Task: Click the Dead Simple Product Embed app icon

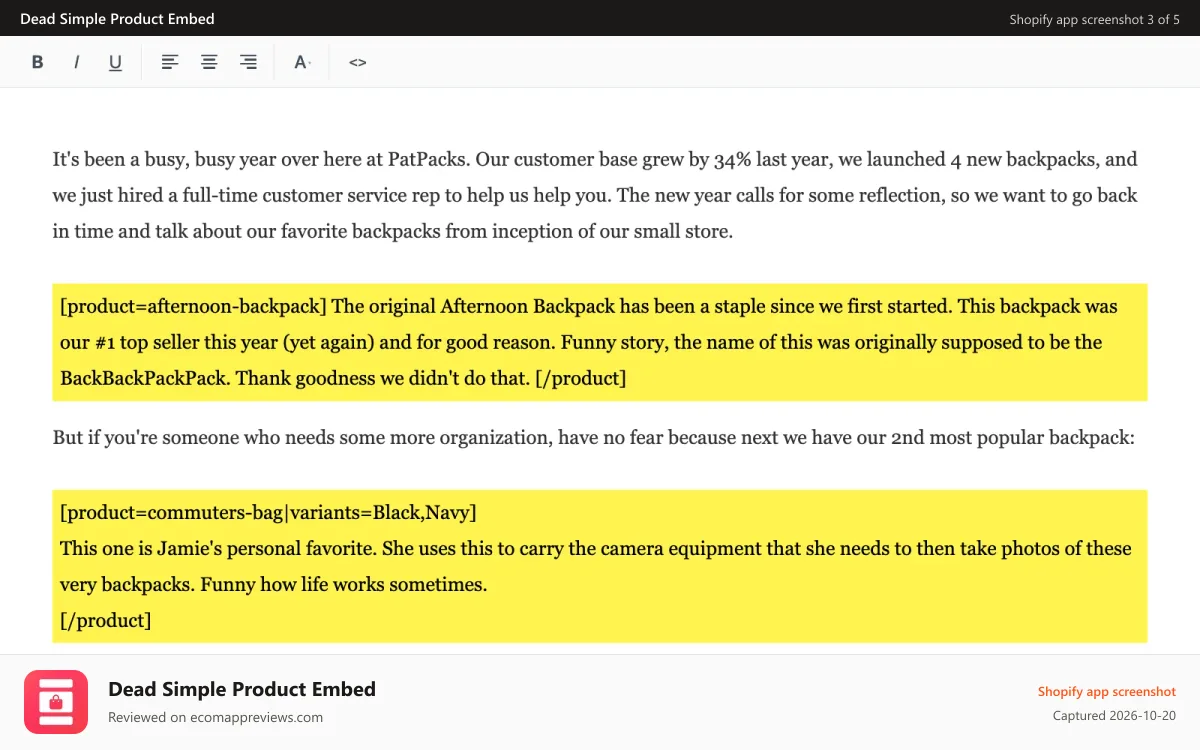Action: 56,702
